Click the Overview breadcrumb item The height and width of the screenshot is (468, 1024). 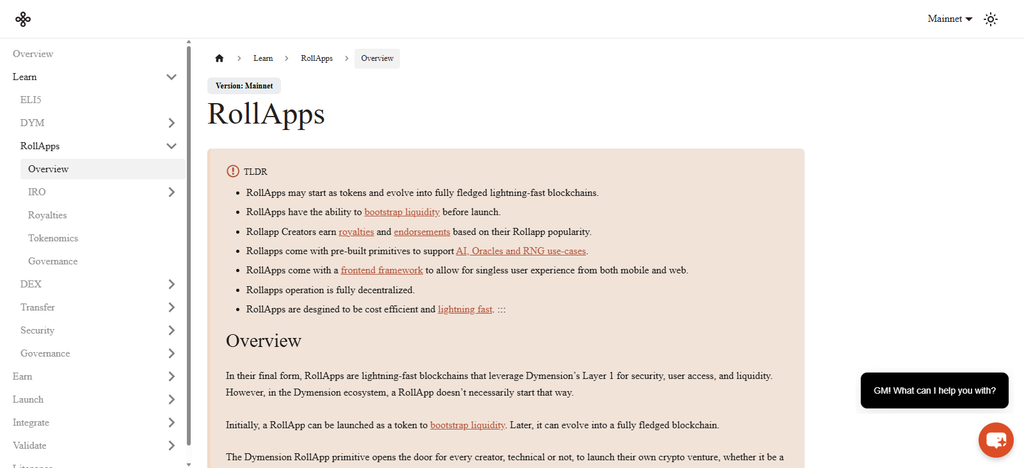(377, 58)
